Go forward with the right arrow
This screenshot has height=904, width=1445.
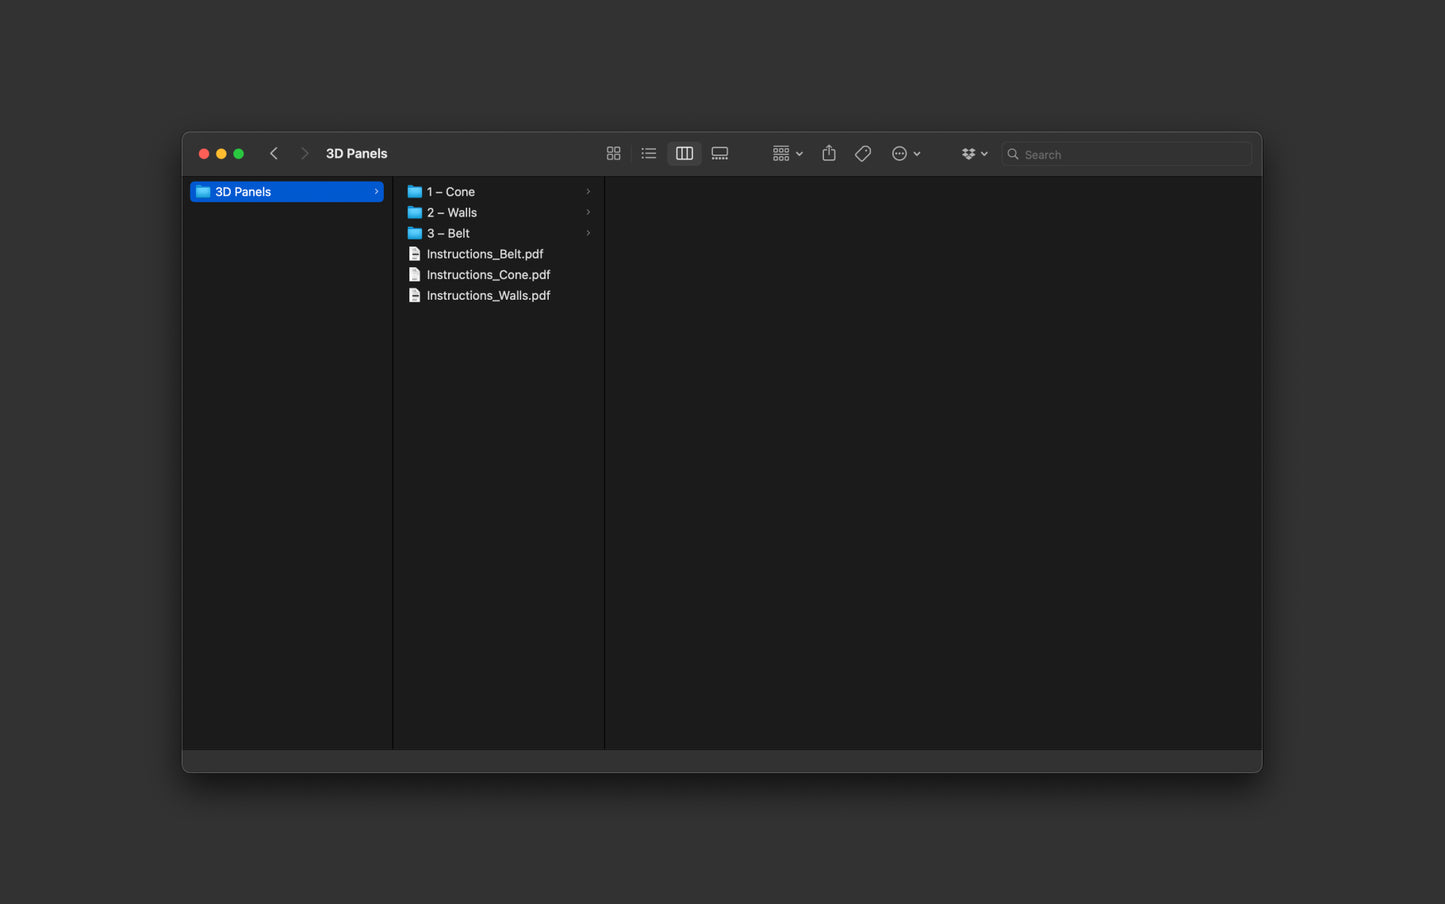coord(305,154)
